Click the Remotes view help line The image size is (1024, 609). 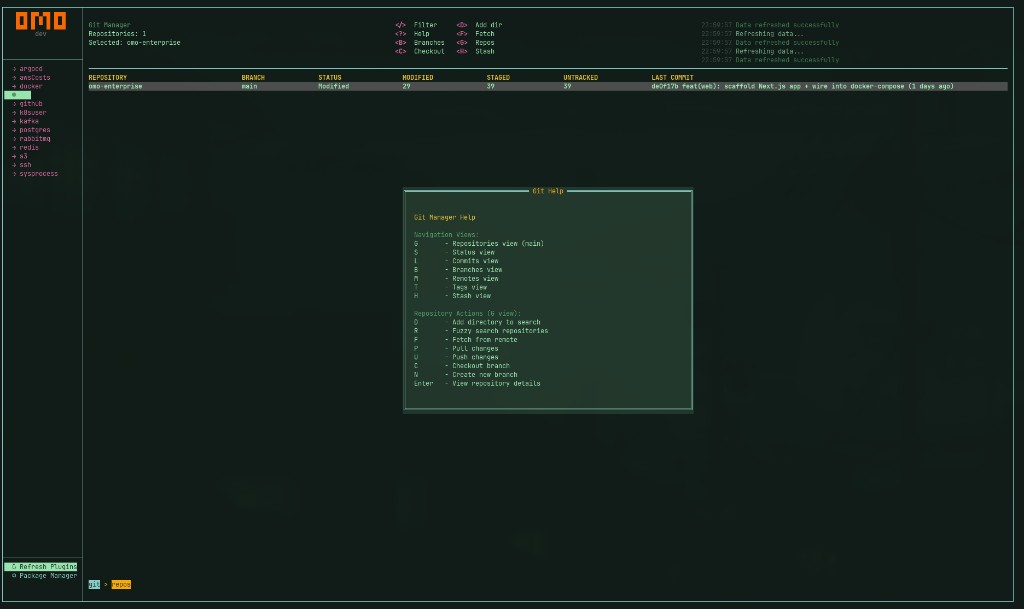[x=456, y=279]
